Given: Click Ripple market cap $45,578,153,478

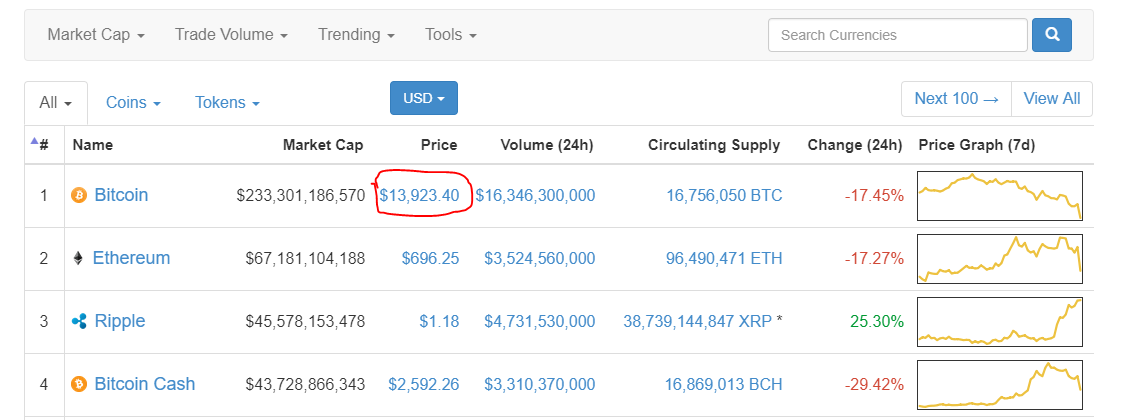Looking at the screenshot, I should pos(305,321).
